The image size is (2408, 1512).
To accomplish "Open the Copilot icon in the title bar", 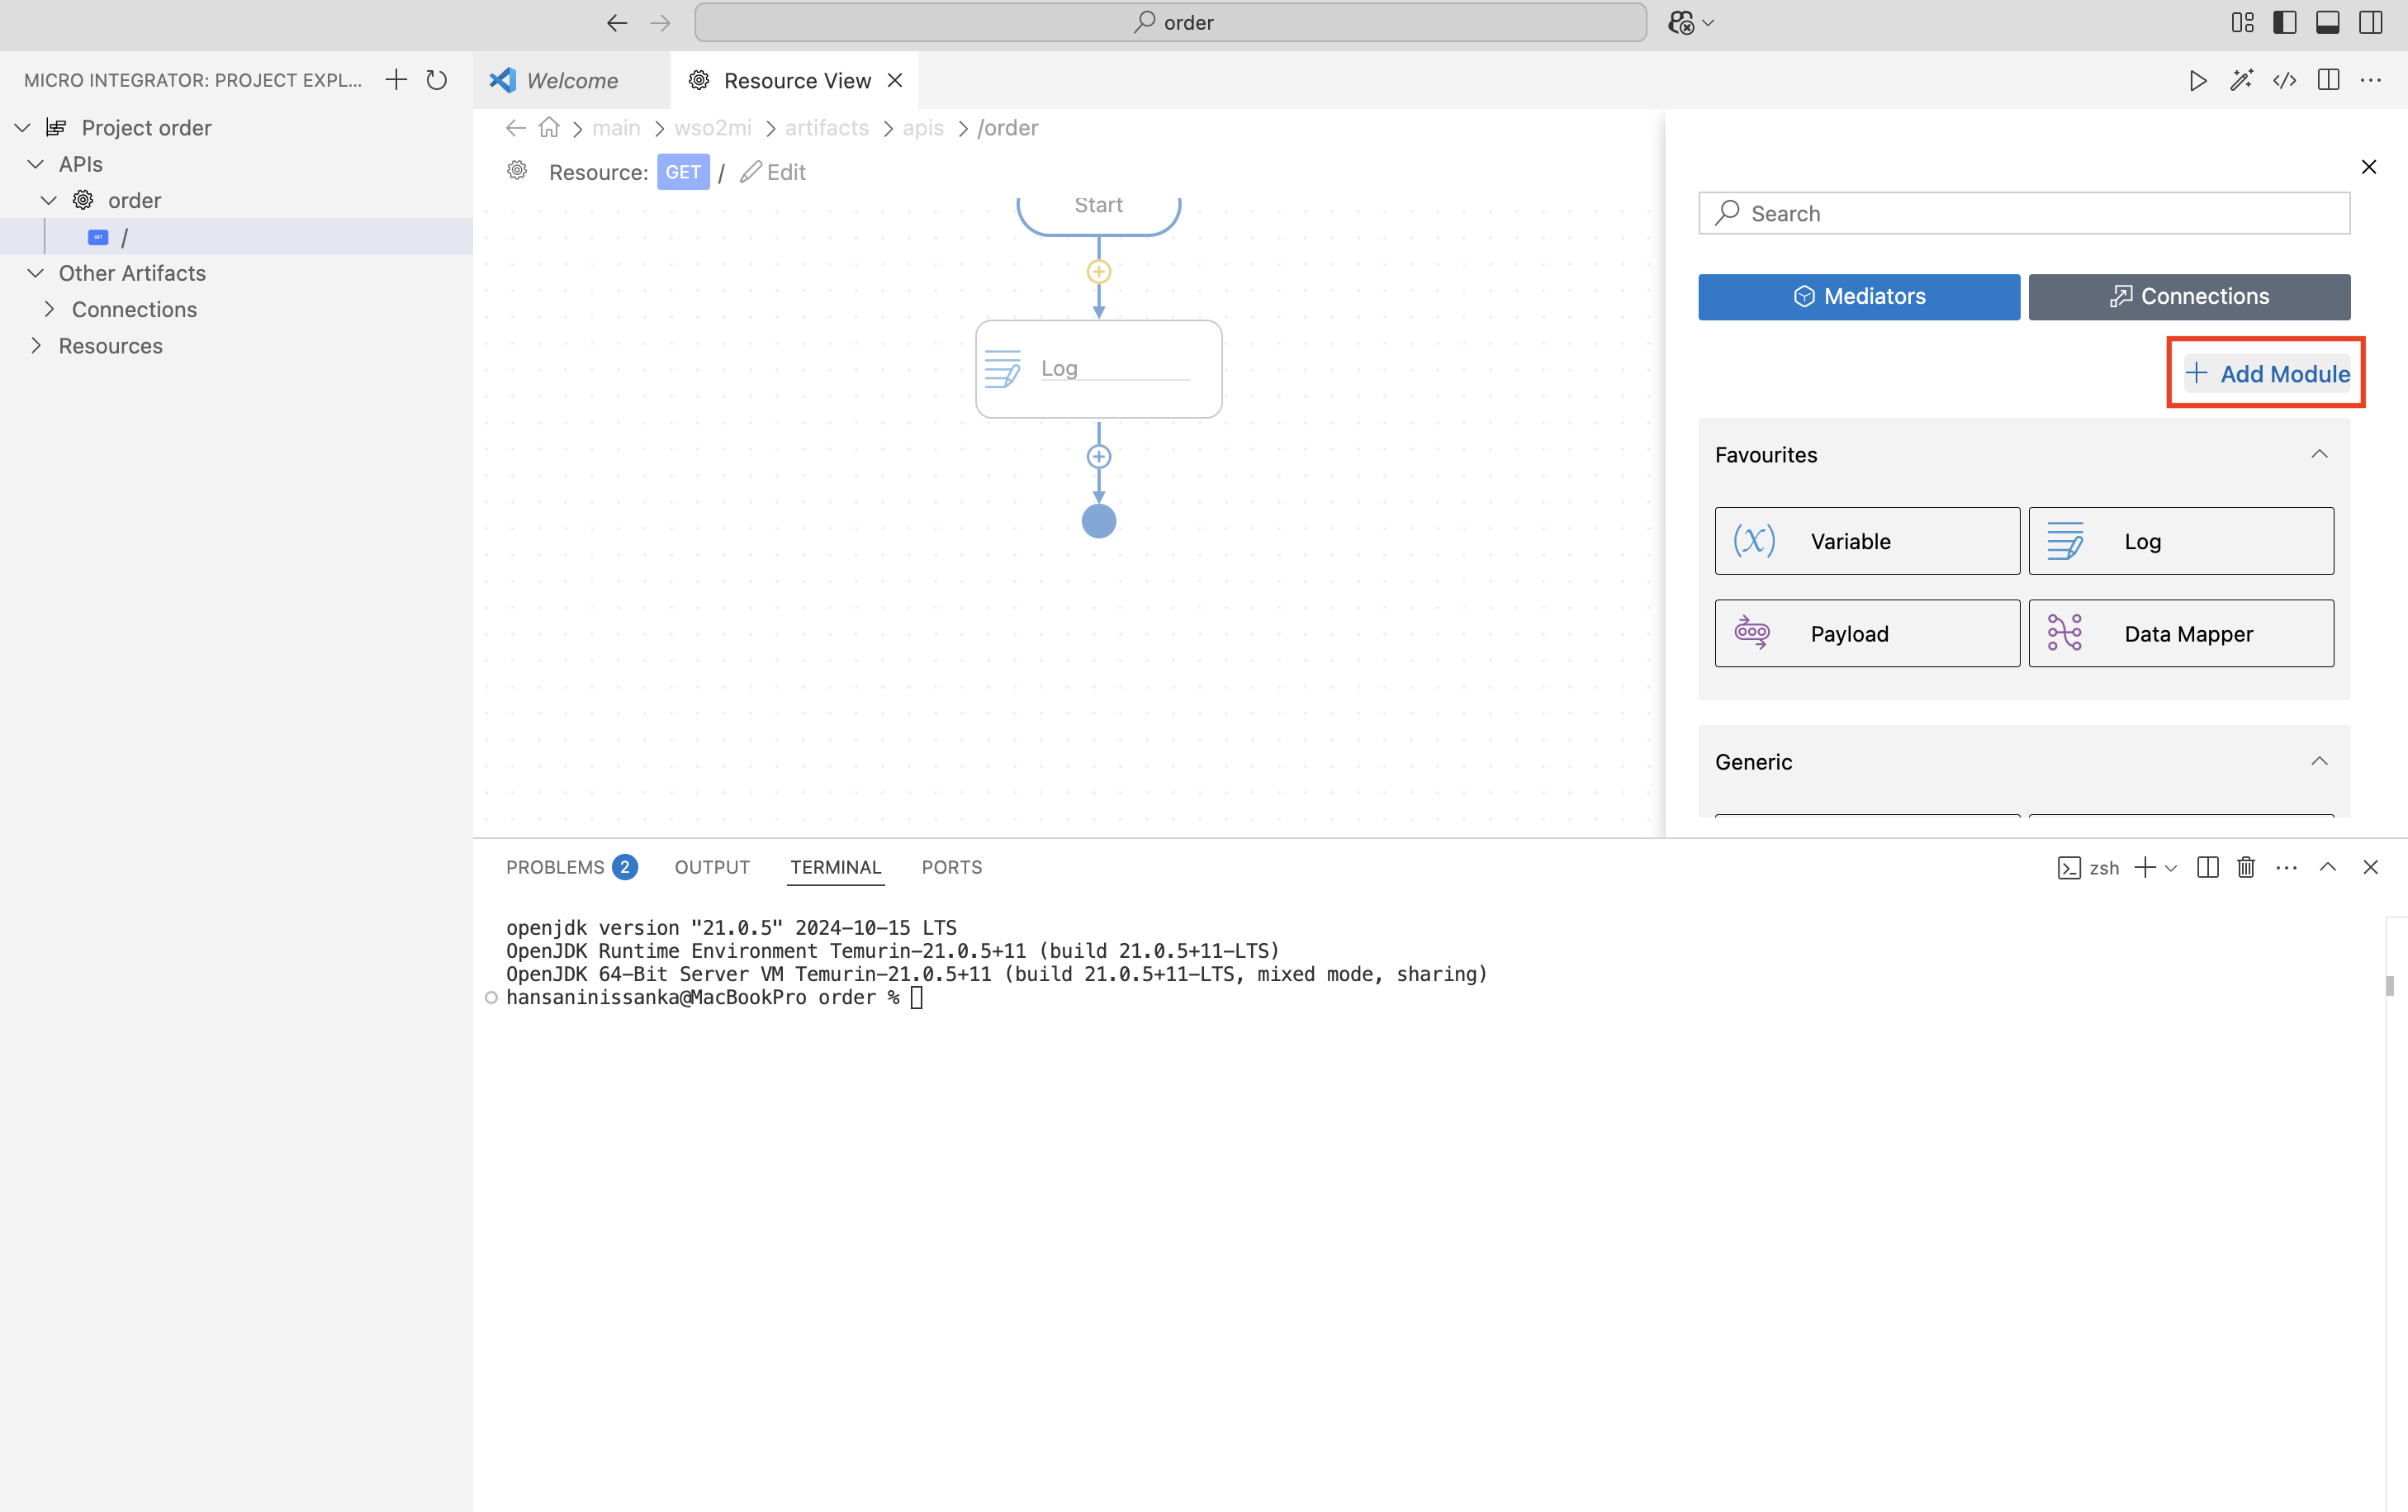I will coord(1681,22).
